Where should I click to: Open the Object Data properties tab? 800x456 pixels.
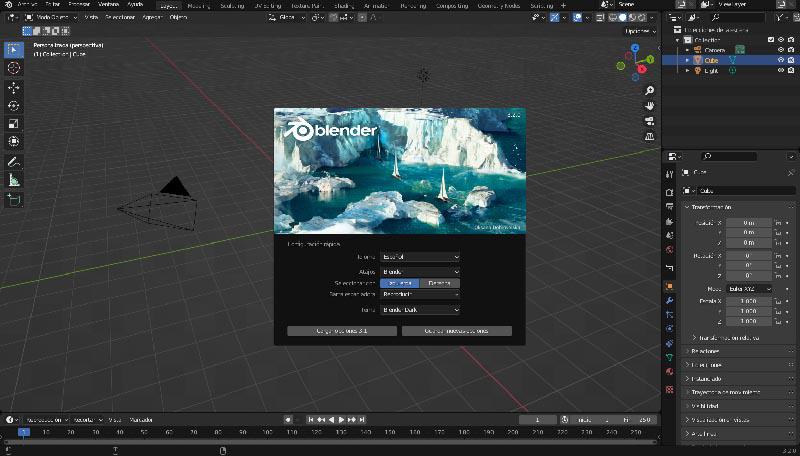tap(669, 358)
